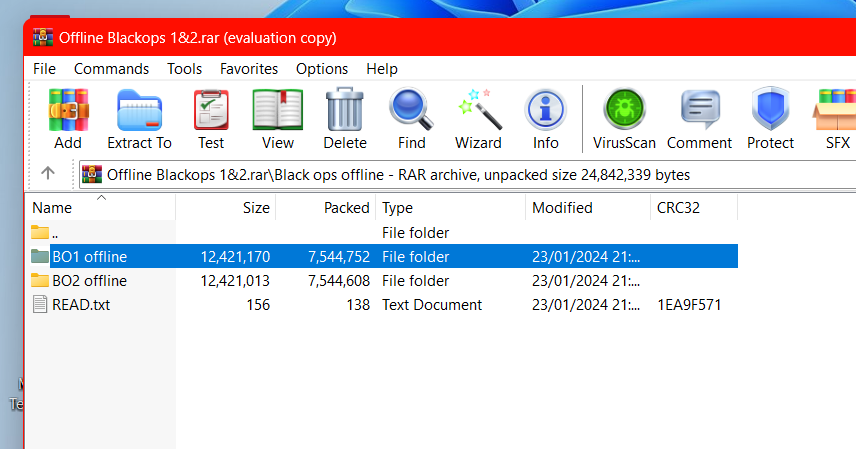This screenshot has width=856, height=449.
Task: Open the Favorites menu
Action: click(x=249, y=69)
